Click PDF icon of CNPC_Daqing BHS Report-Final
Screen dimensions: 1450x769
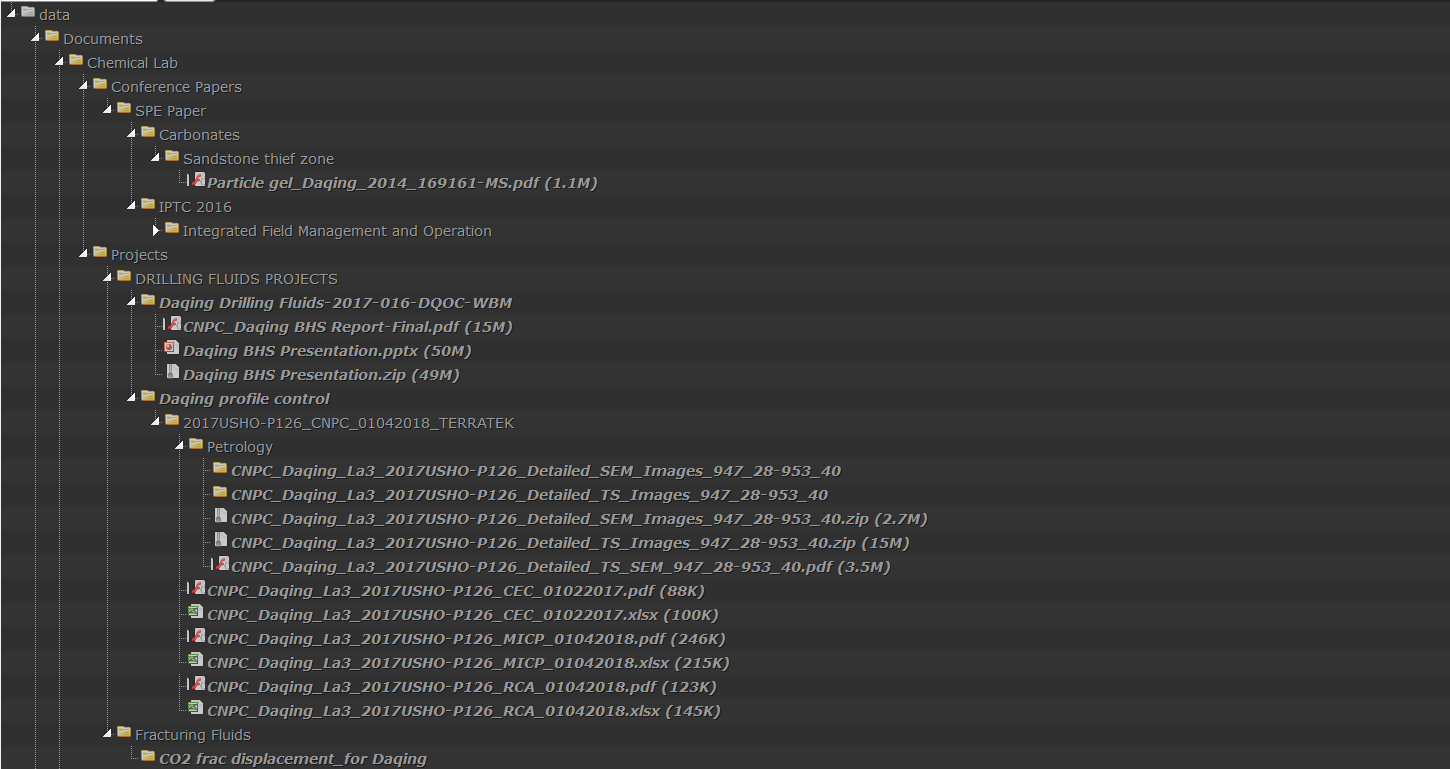click(x=174, y=324)
